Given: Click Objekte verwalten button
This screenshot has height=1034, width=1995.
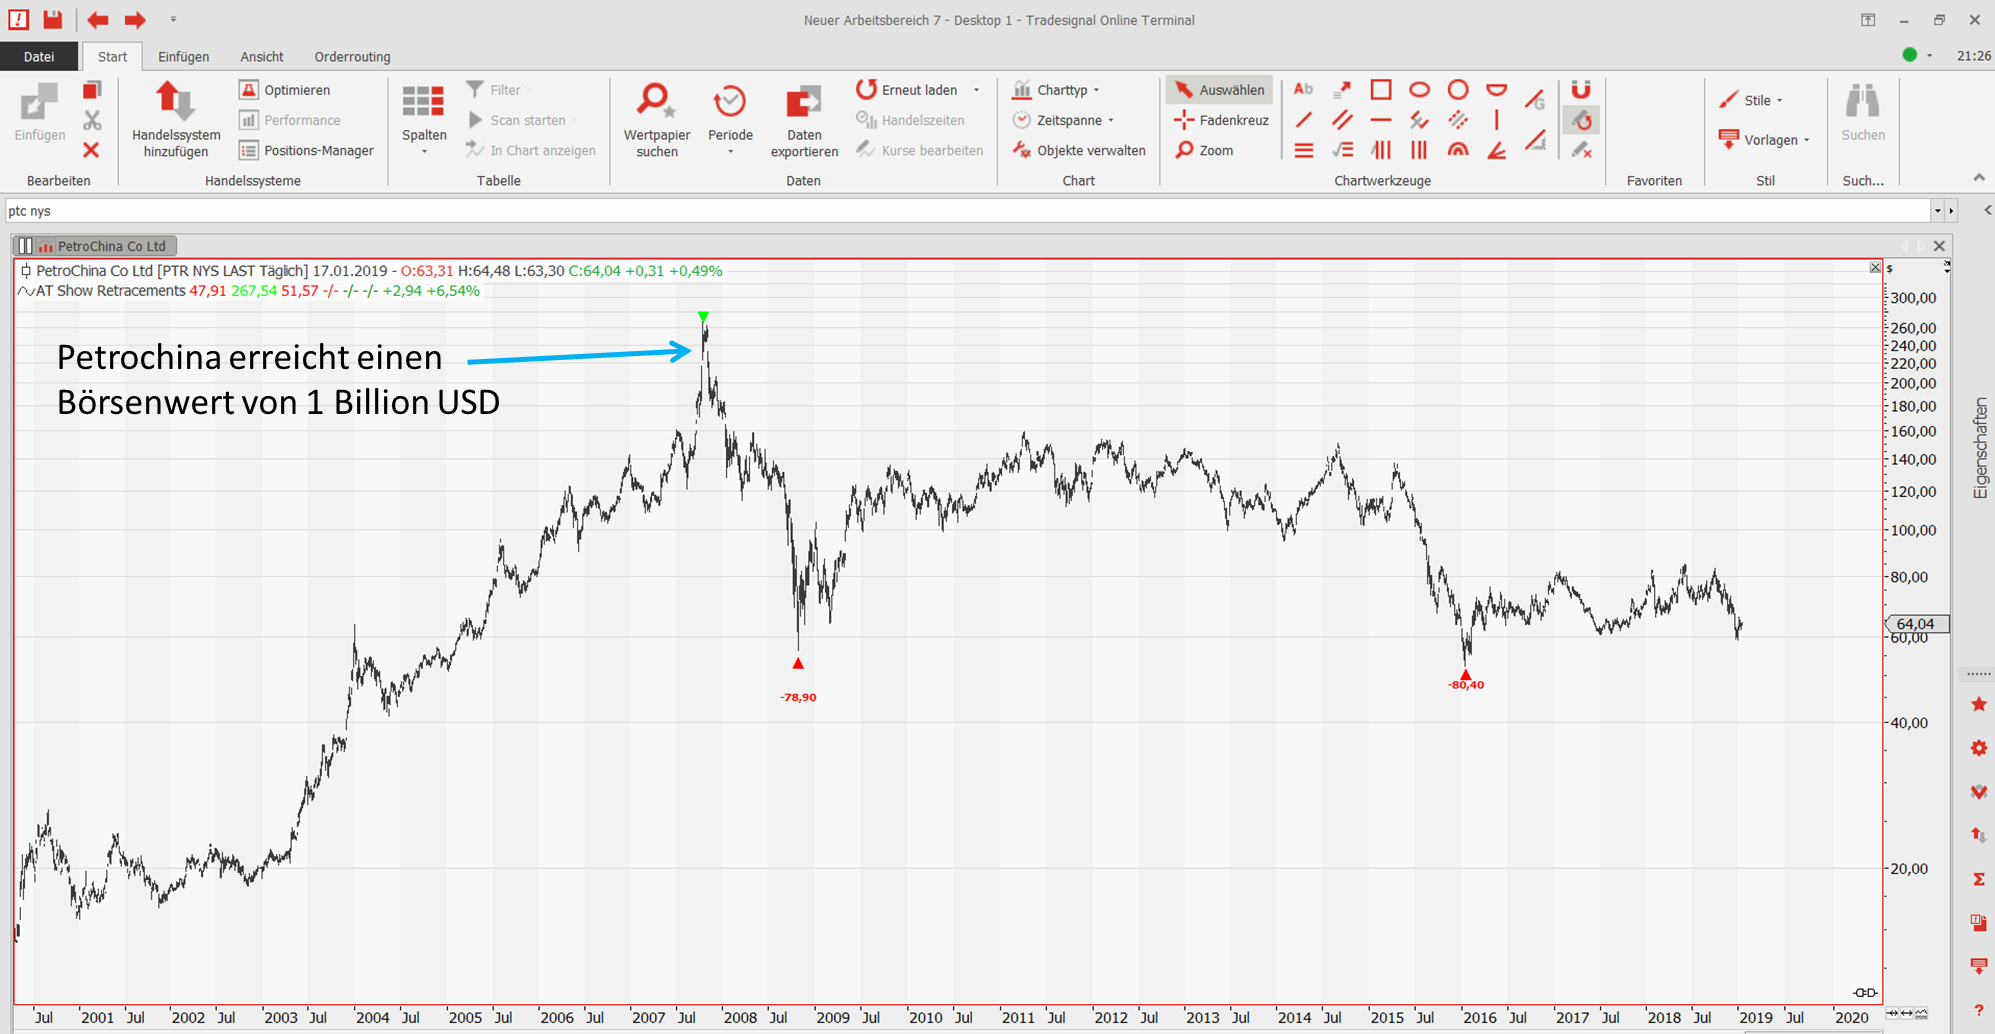Looking at the screenshot, I should tap(1079, 150).
